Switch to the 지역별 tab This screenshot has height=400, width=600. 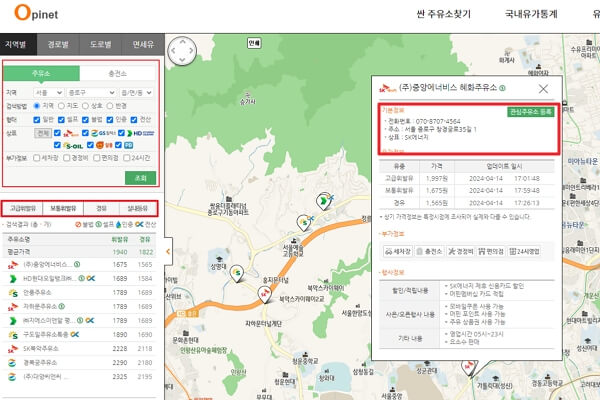pyautogui.click(x=18, y=44)
